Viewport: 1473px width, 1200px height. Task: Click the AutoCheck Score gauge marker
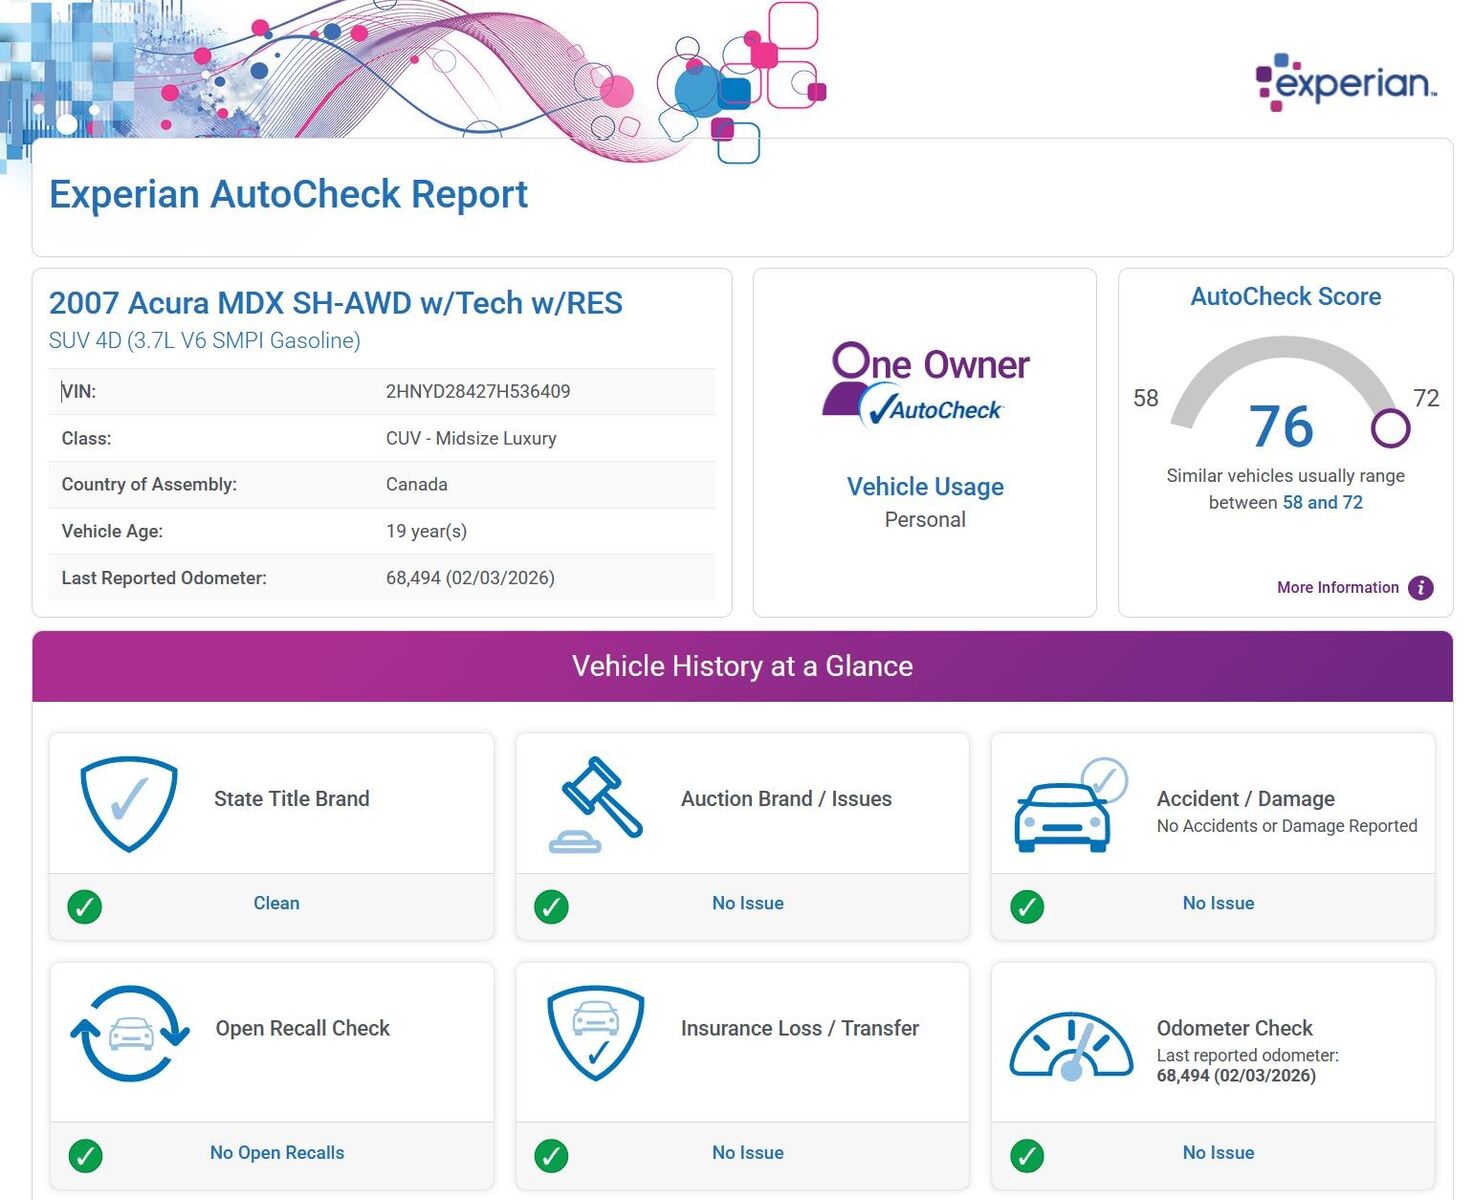(x=1390, y=428)
